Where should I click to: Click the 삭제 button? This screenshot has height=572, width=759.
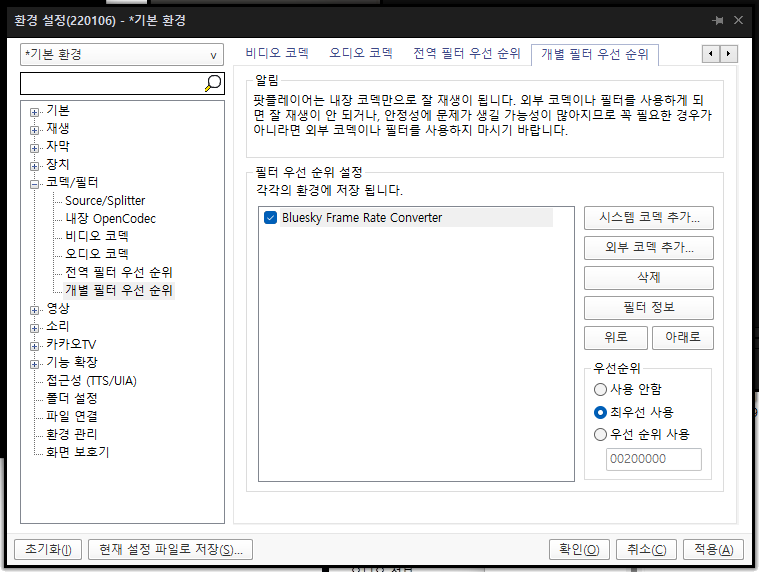649,278
